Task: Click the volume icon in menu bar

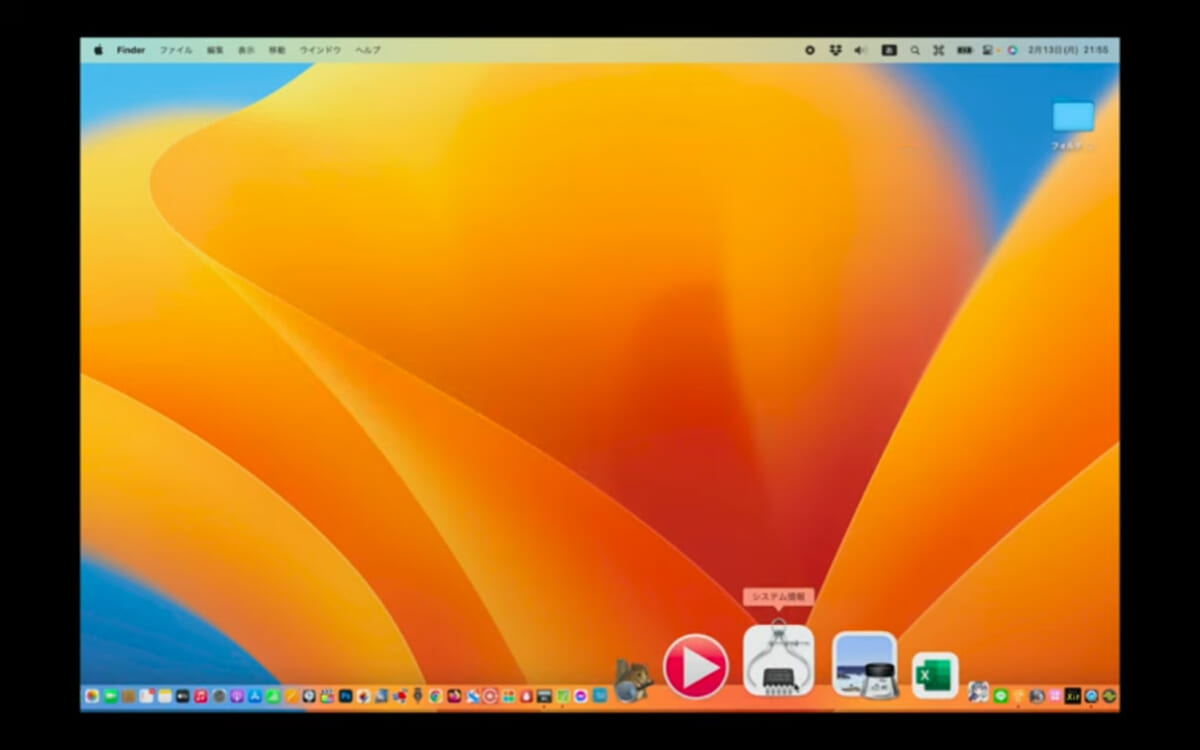Action: [x=859, y=50]
